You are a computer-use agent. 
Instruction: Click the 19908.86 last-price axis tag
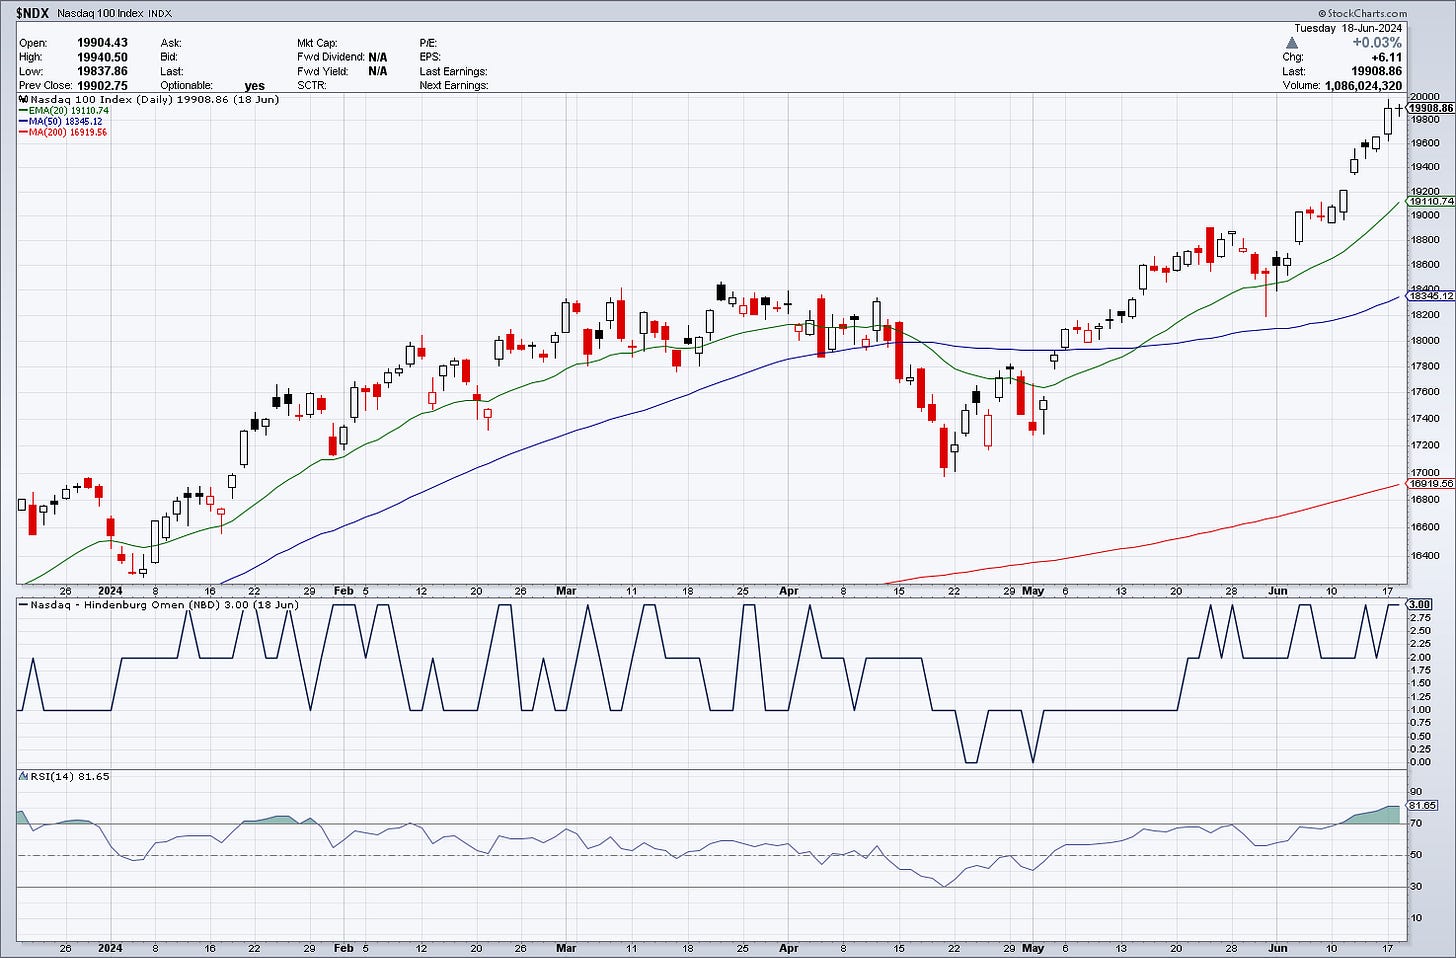(1431, 108)
